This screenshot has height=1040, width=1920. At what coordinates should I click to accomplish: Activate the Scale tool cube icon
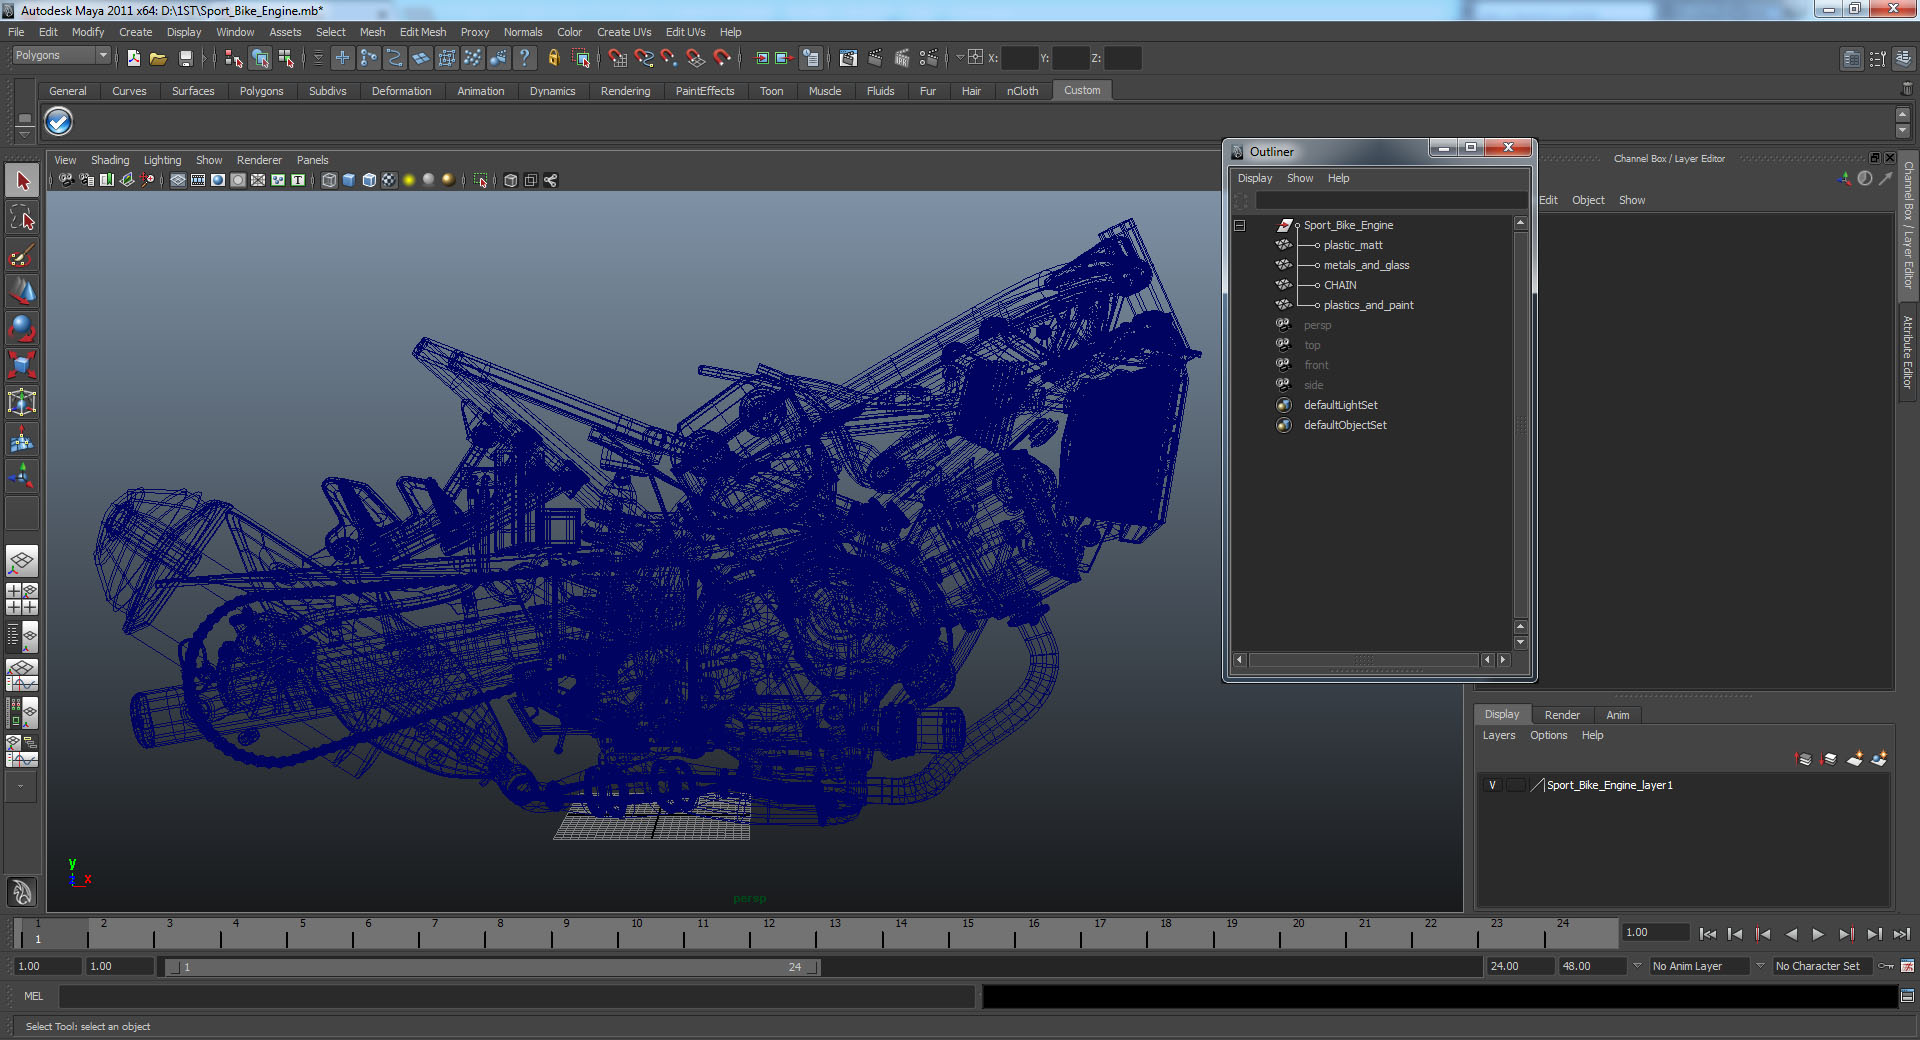tap(22, 365)
